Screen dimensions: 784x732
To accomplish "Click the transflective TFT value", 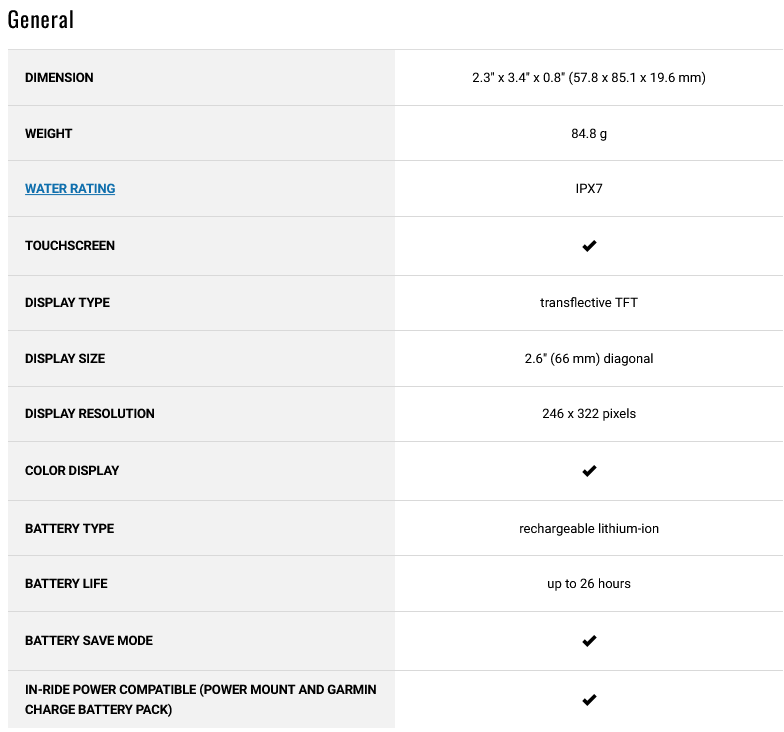I will 589,302.
